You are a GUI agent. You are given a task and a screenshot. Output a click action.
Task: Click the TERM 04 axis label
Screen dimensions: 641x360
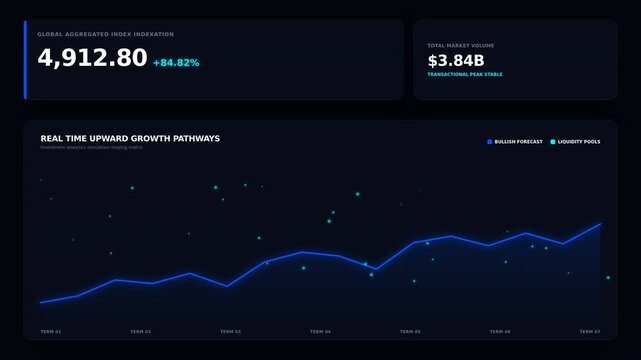coord(320,331)
